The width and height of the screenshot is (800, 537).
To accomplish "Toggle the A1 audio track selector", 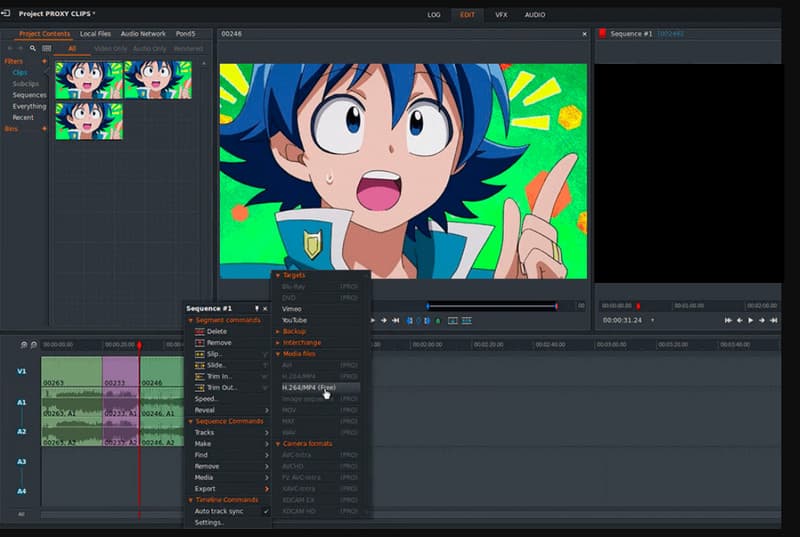I will tap(21, 402).
